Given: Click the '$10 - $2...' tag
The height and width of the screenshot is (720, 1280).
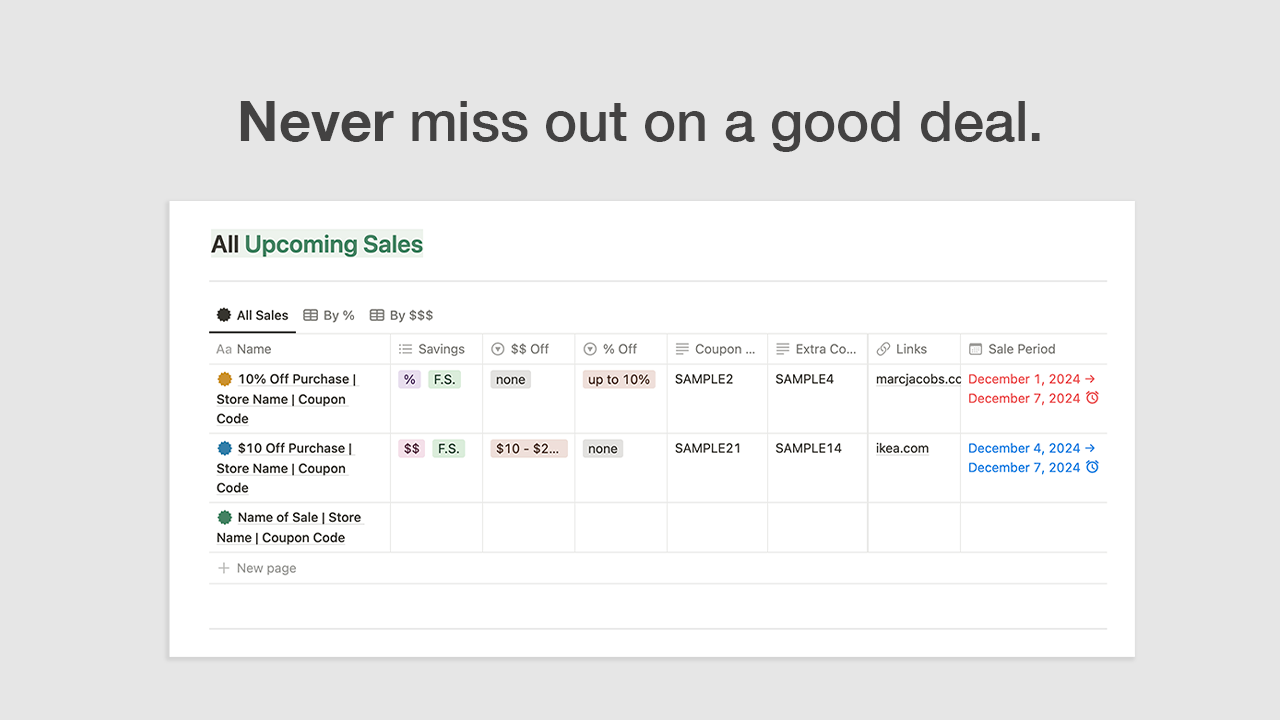Looking at the screenshot, I should [529, 448].
